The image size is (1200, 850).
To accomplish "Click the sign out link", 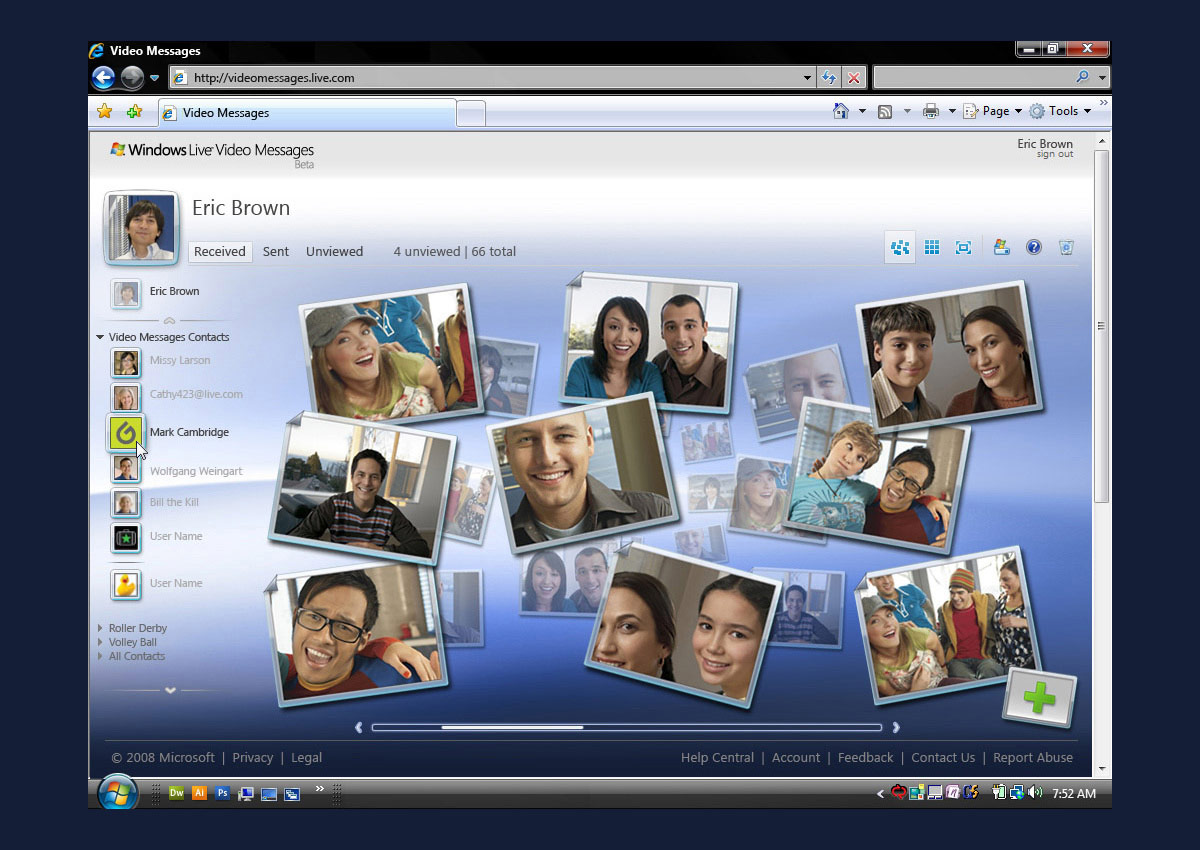I will (1054, 155).
